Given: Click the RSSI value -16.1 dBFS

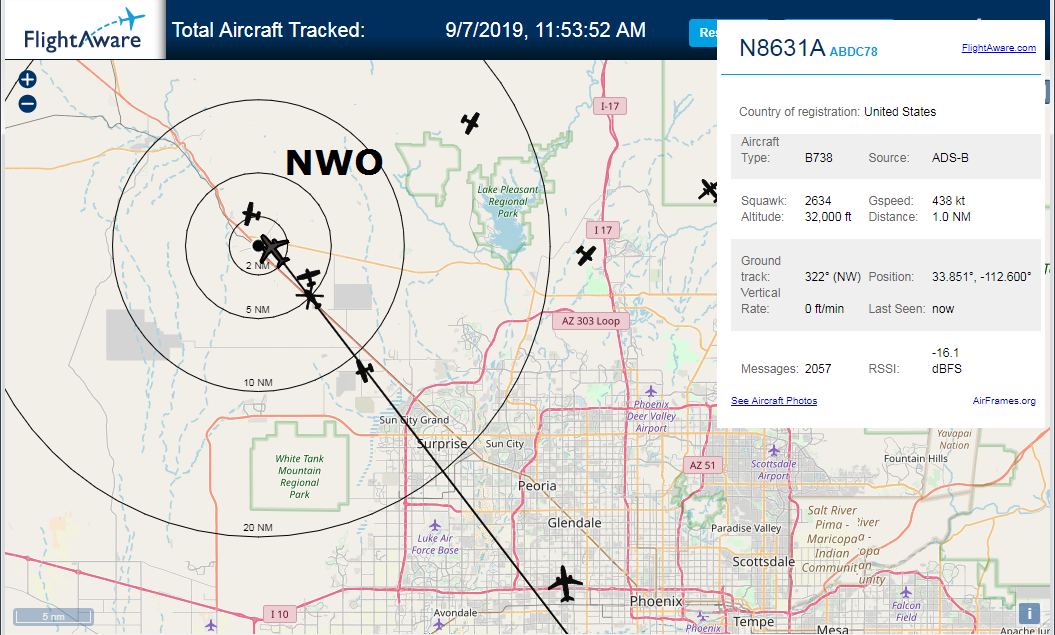Looking at the screenshot, I should pos(947,361).
